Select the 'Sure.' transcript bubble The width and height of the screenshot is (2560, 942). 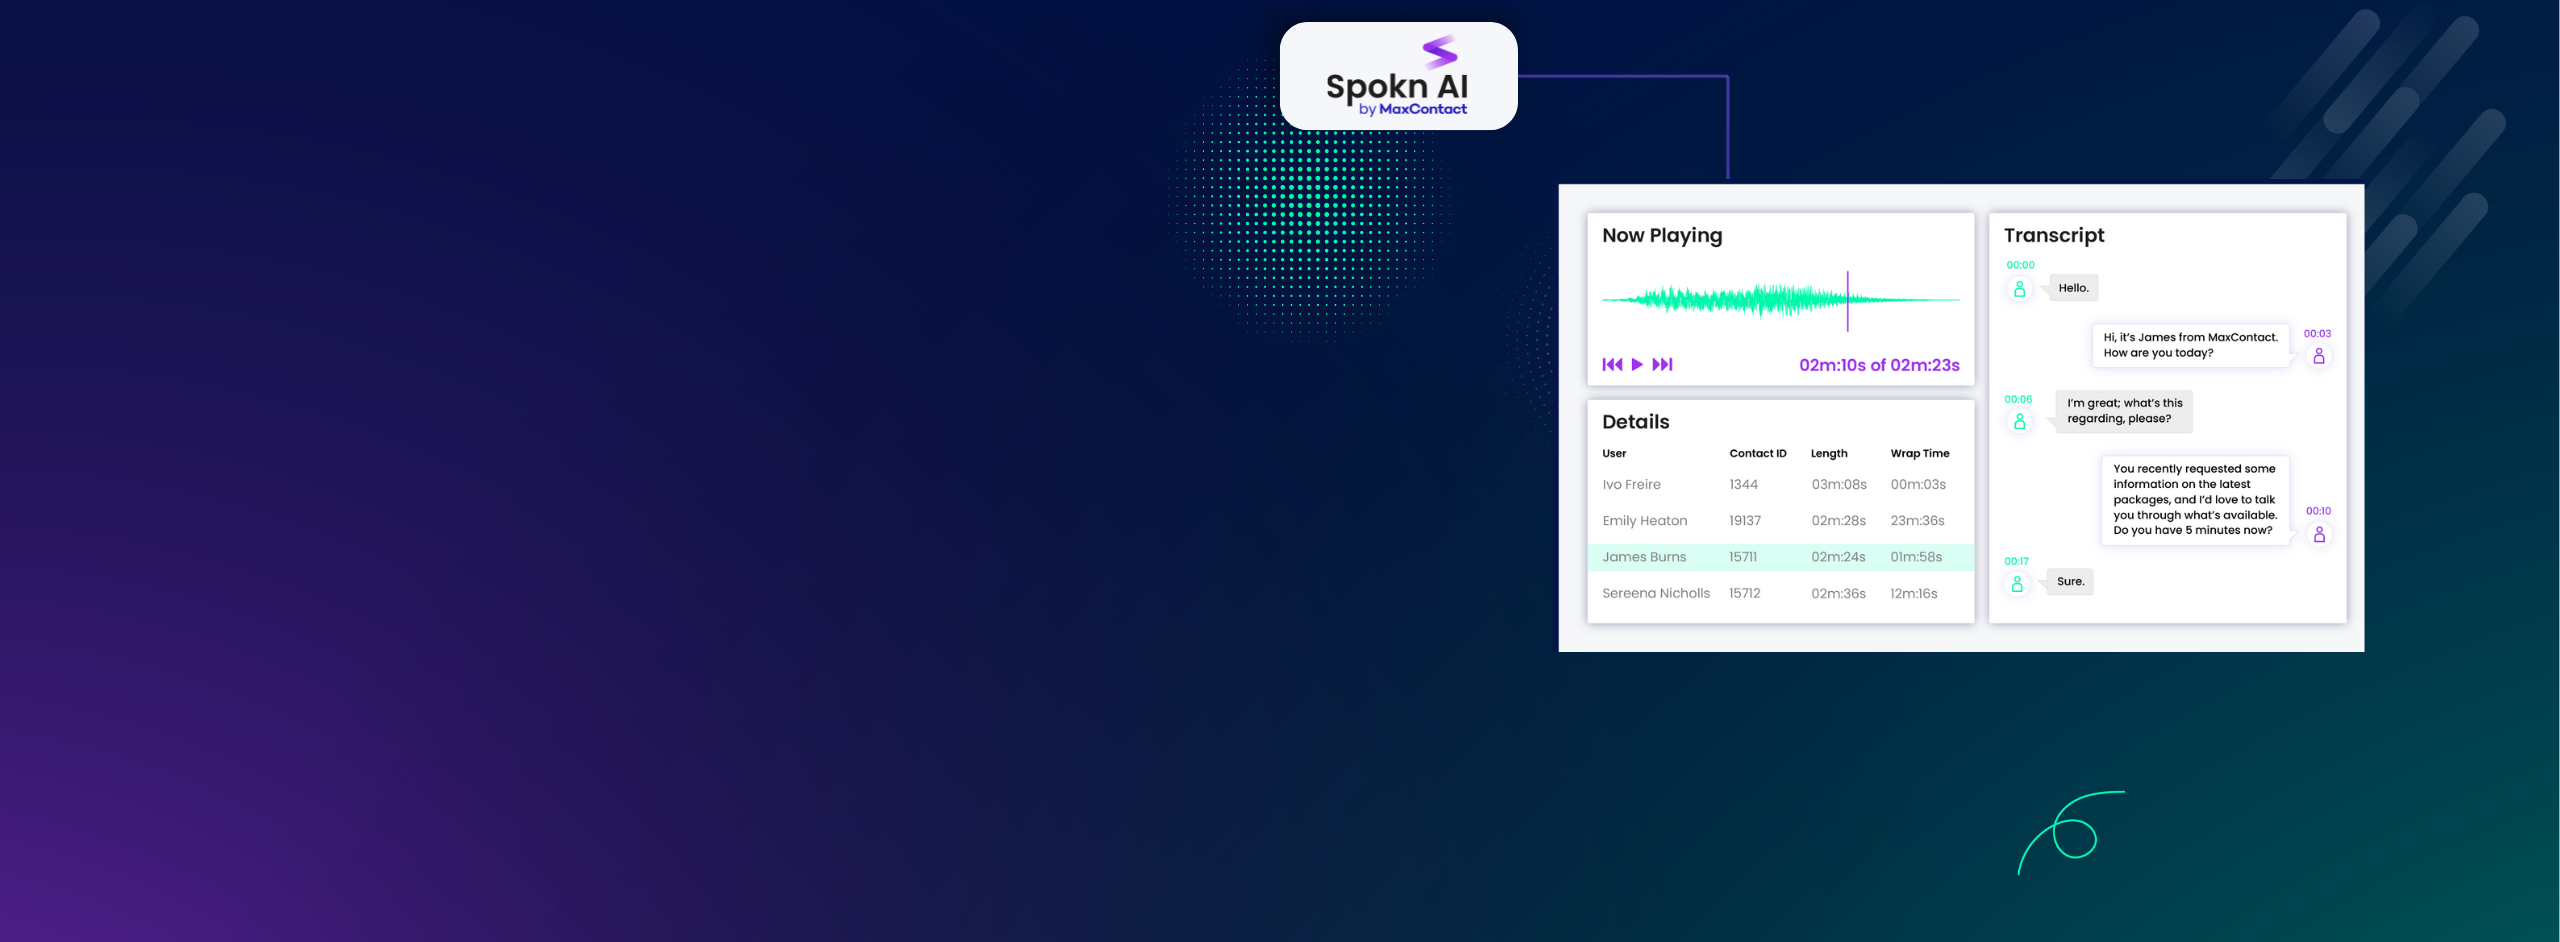(2070, 581)
